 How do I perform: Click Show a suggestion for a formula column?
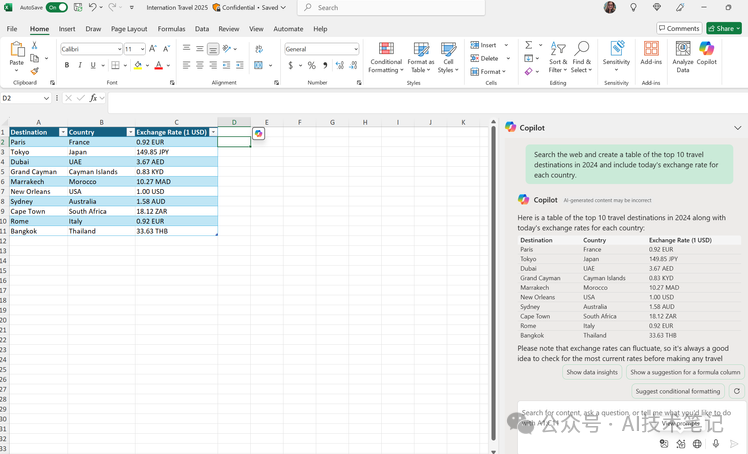685,372
